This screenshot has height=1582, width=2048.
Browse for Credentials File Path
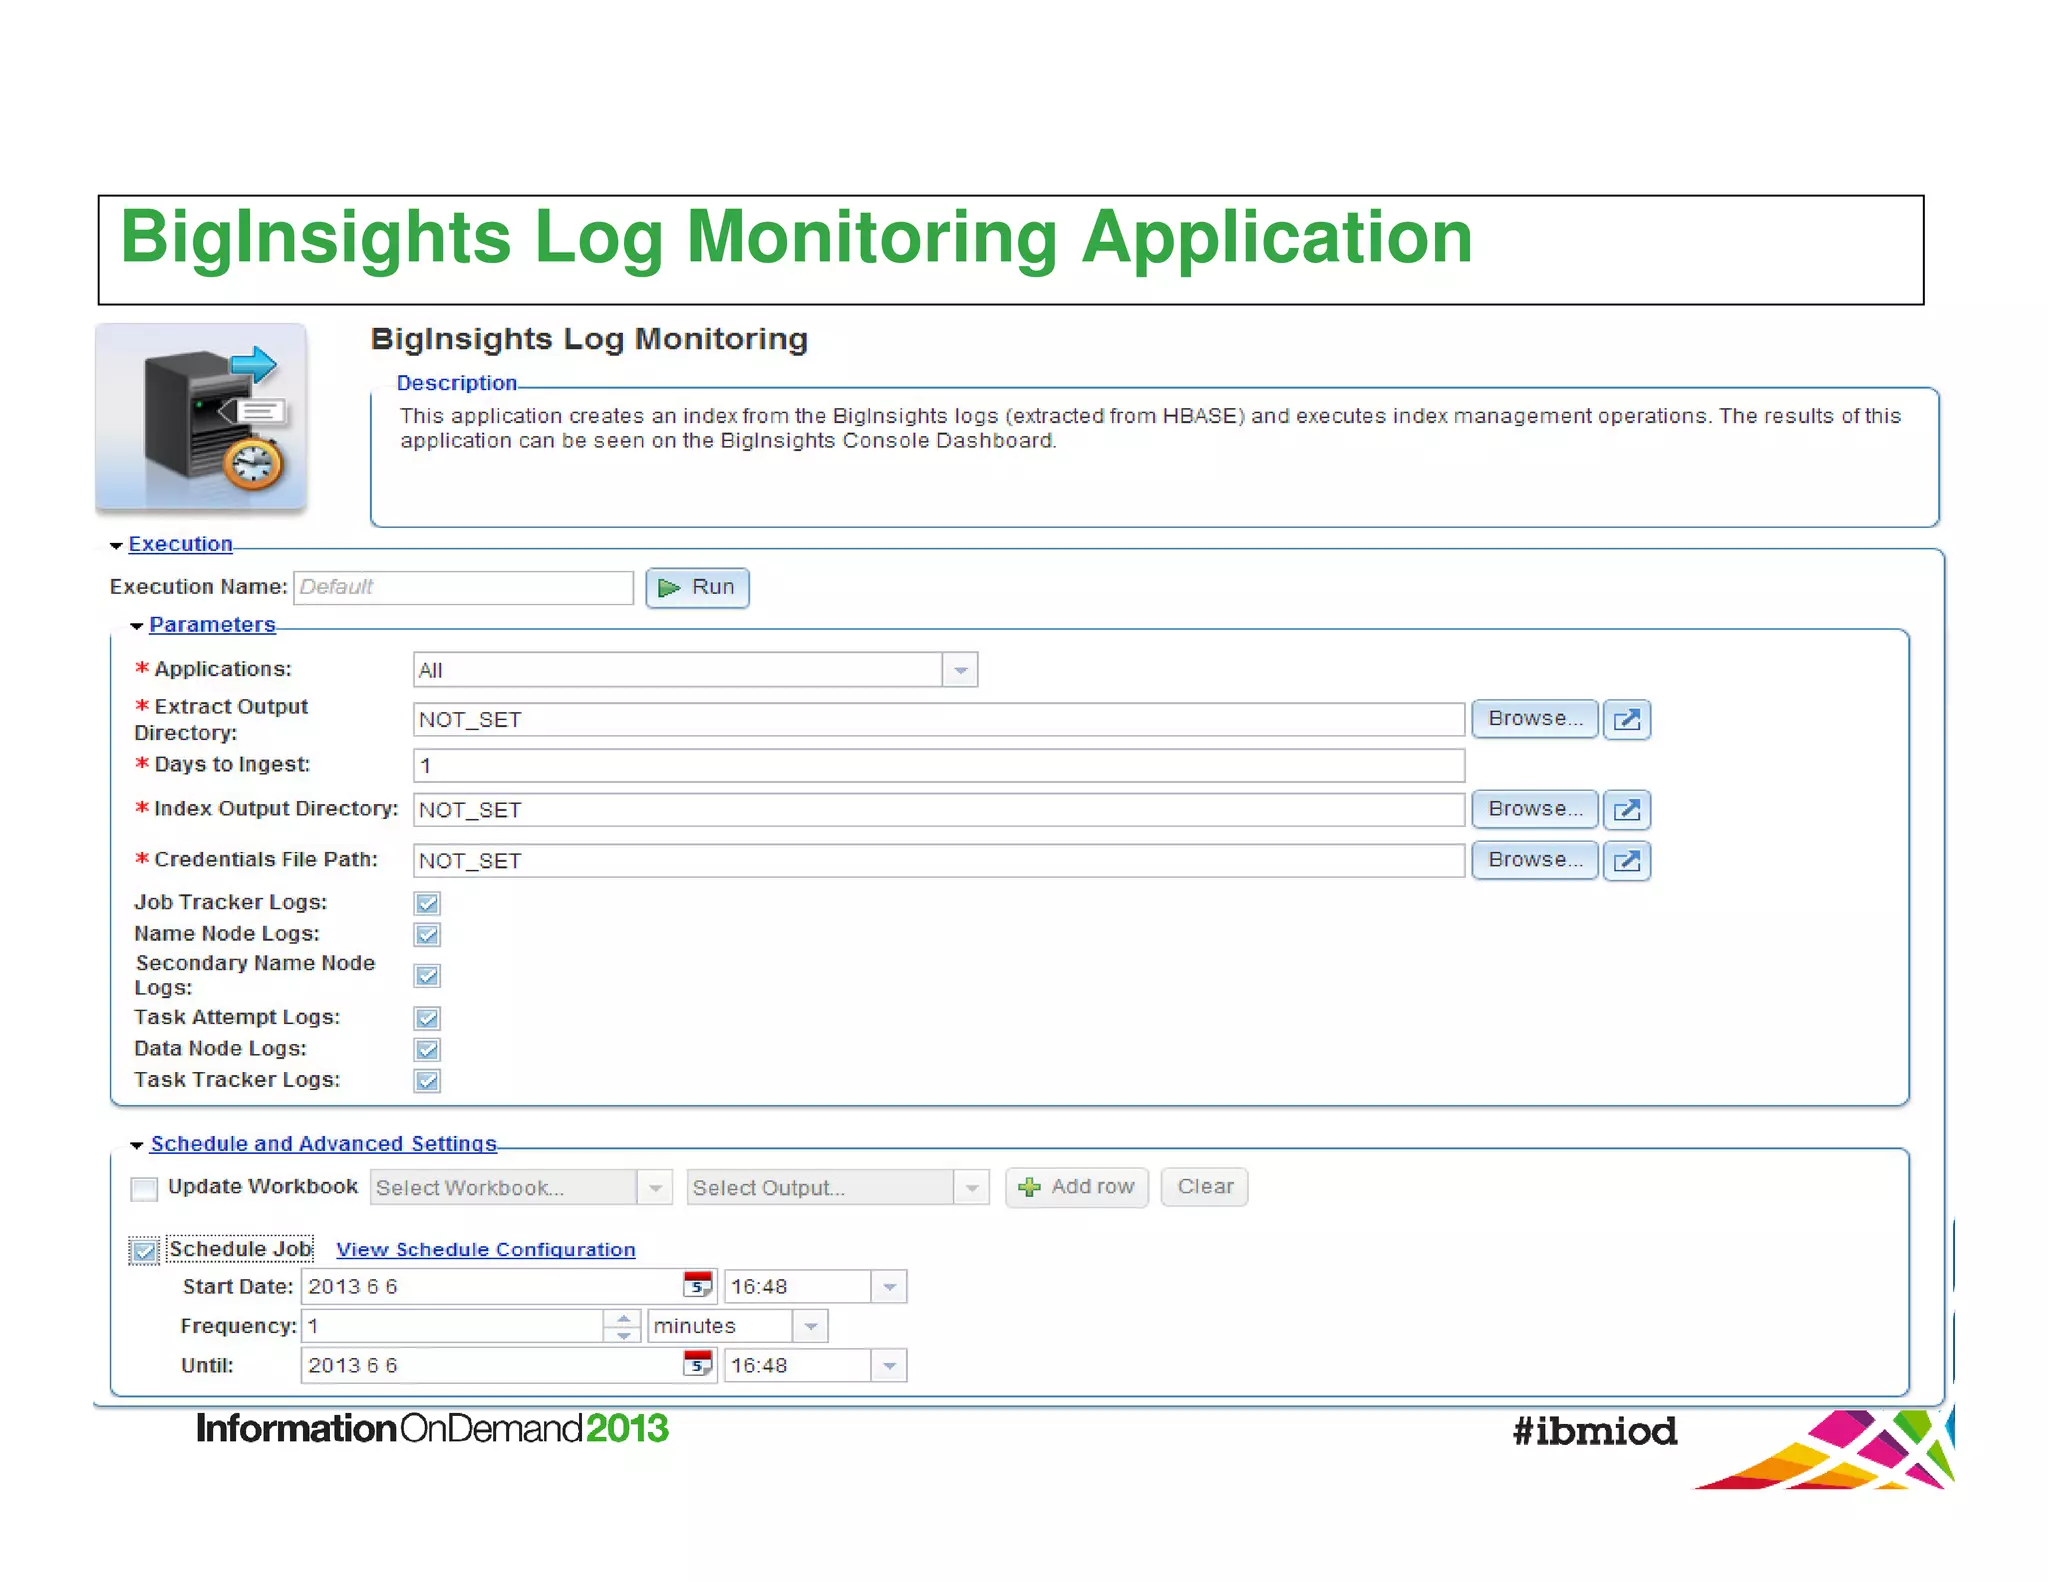(x=1535, y=860)
